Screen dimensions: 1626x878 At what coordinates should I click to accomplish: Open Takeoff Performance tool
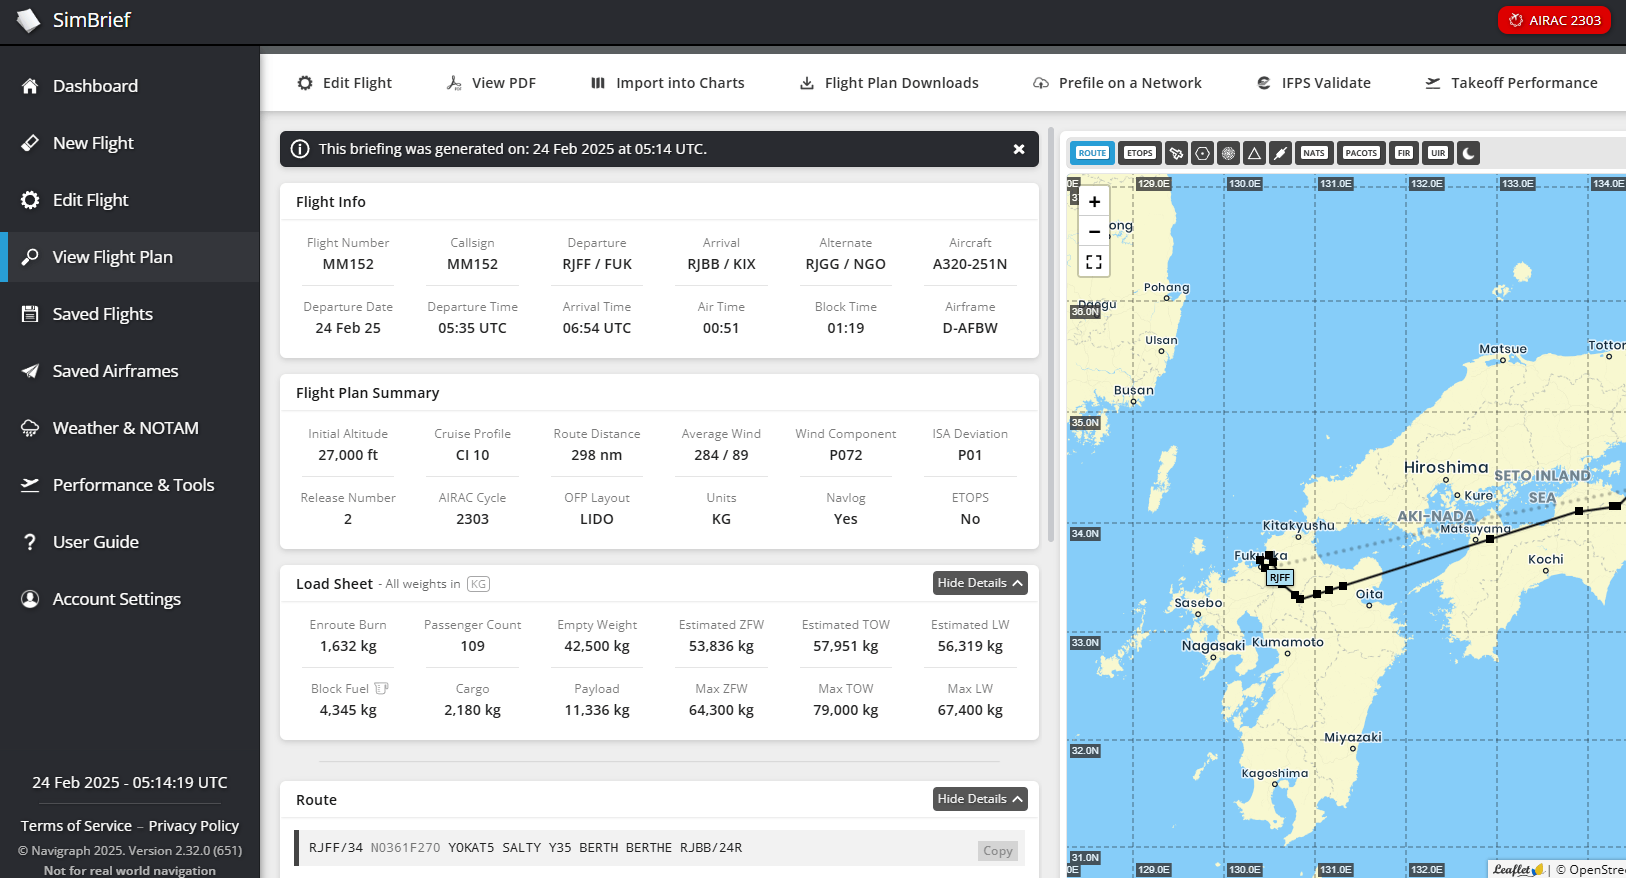pos(1511,83)
